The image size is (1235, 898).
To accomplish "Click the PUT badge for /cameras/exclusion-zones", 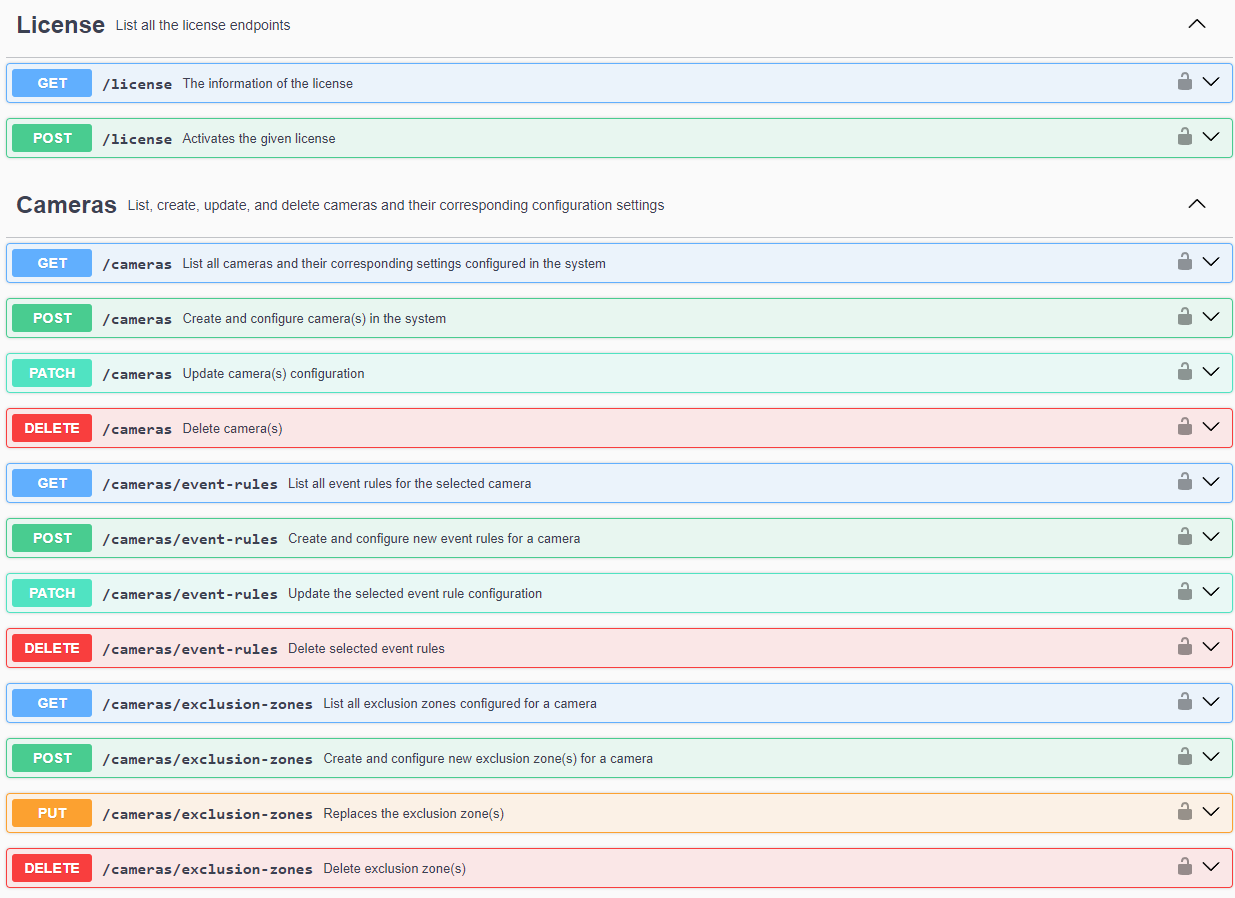I will [52, 813].
